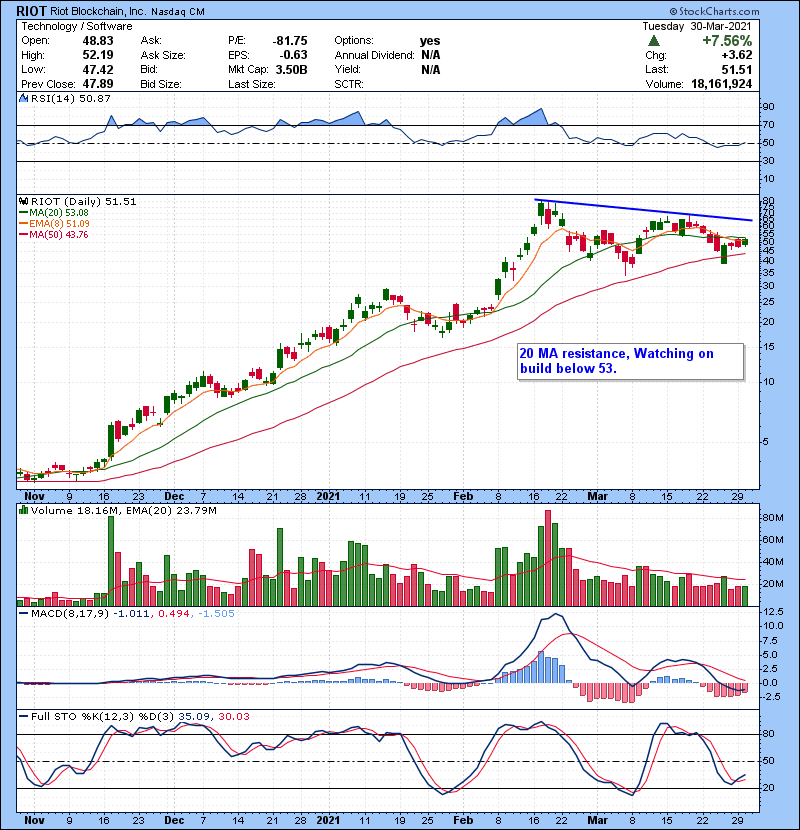Click the Nasdaq CM exchange label

178,12
